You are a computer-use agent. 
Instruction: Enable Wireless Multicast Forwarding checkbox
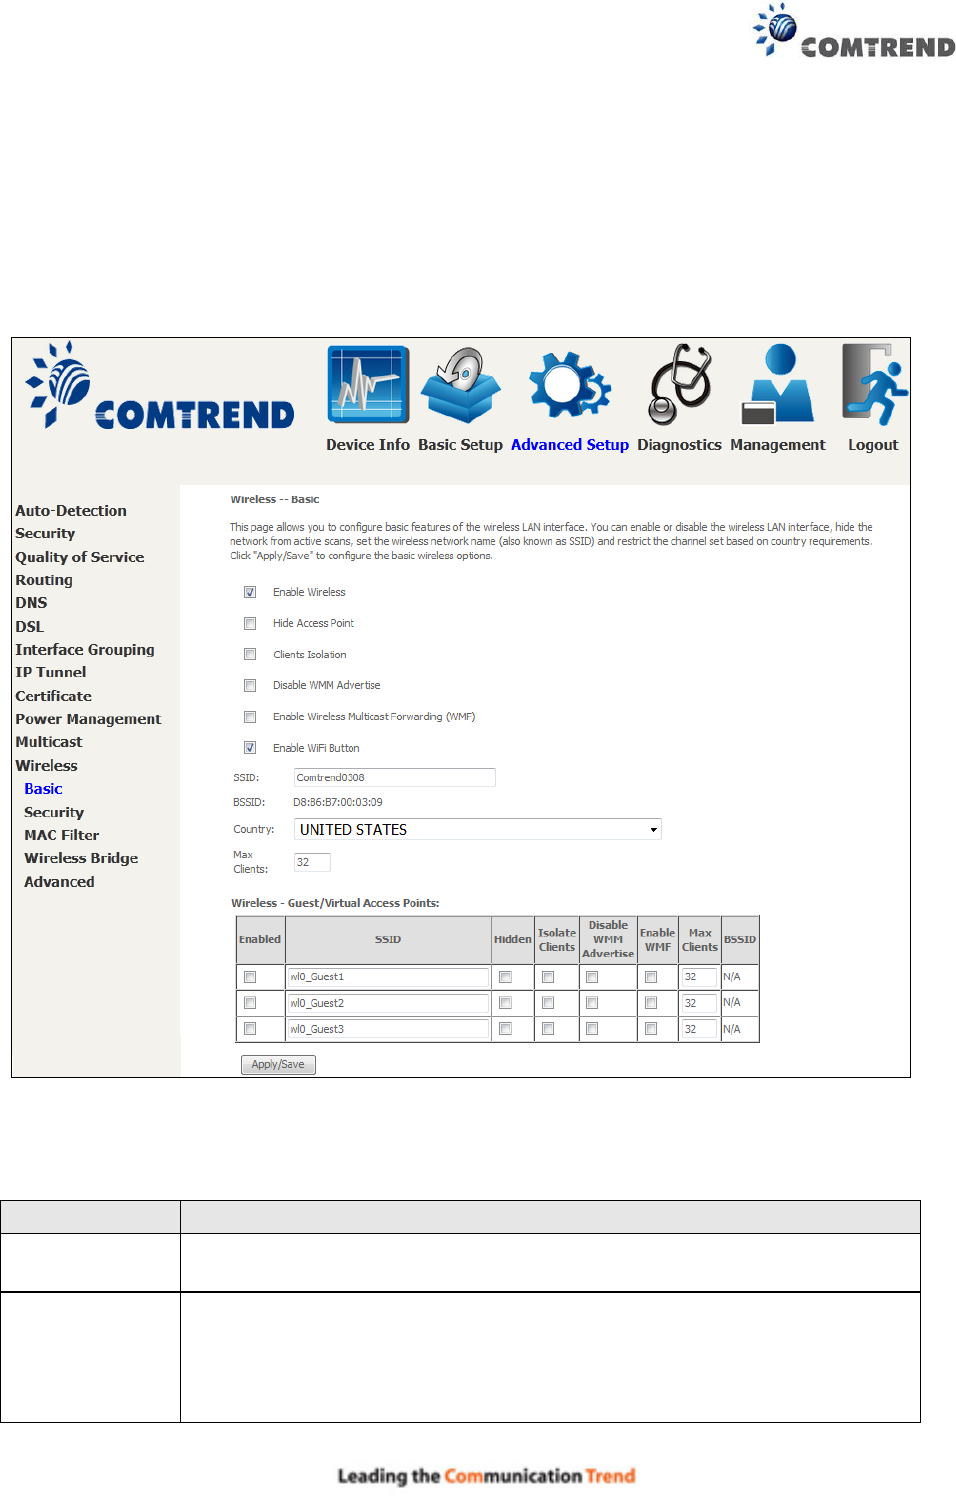click(250, 717)
